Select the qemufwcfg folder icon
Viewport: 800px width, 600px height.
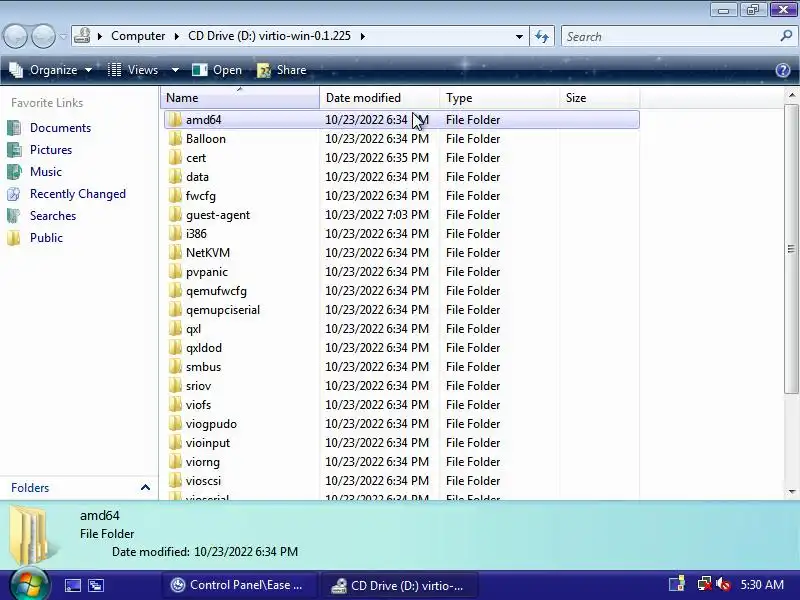click(x=175, y=291)
